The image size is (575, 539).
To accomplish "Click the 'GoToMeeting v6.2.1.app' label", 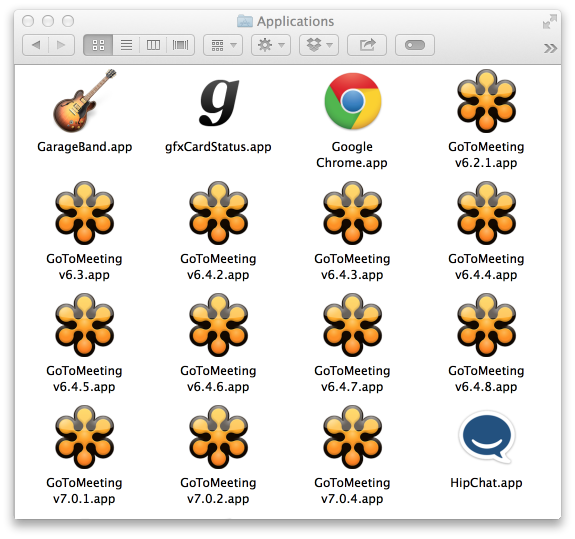I will pyautogui.click(x=486, y=154).
